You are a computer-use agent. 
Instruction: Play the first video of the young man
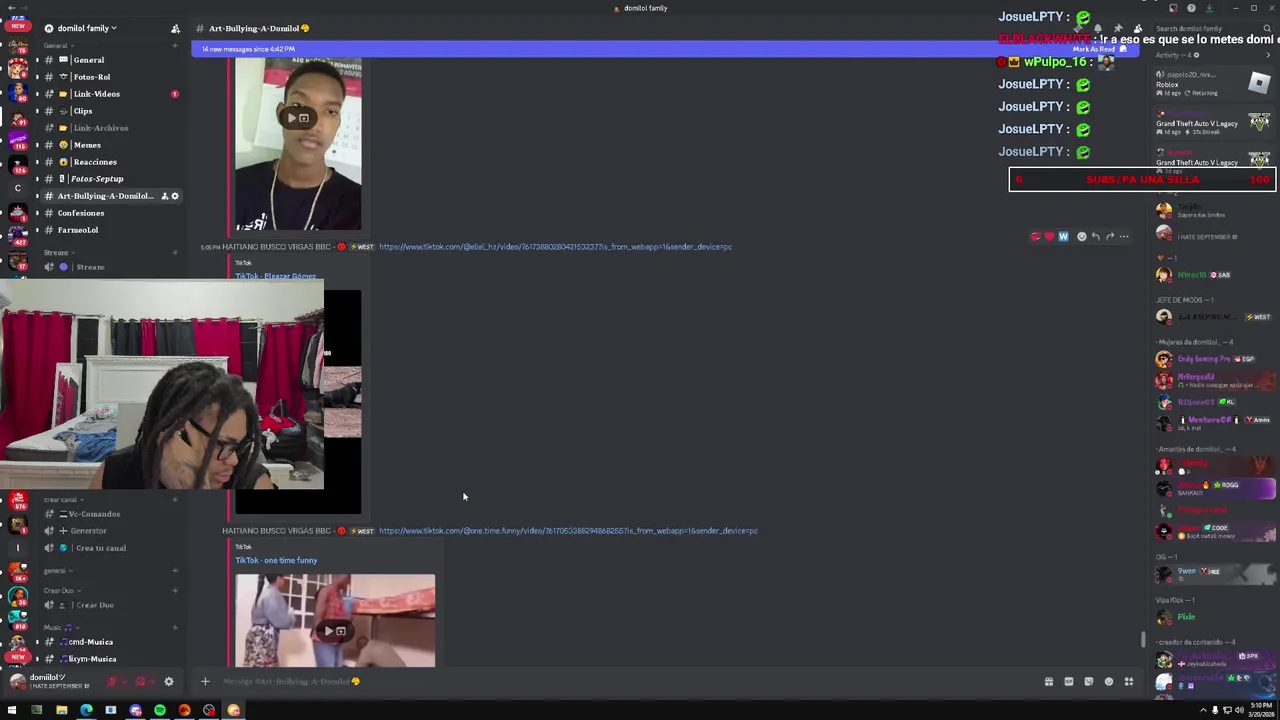(x=292, y=118)
